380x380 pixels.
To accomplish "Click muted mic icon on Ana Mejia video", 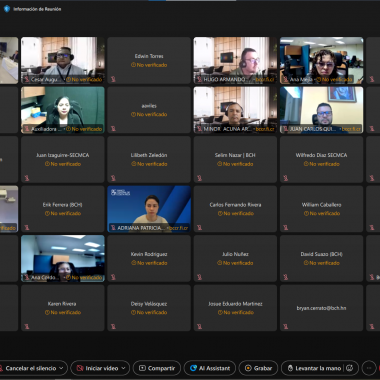I will [286, 79].
